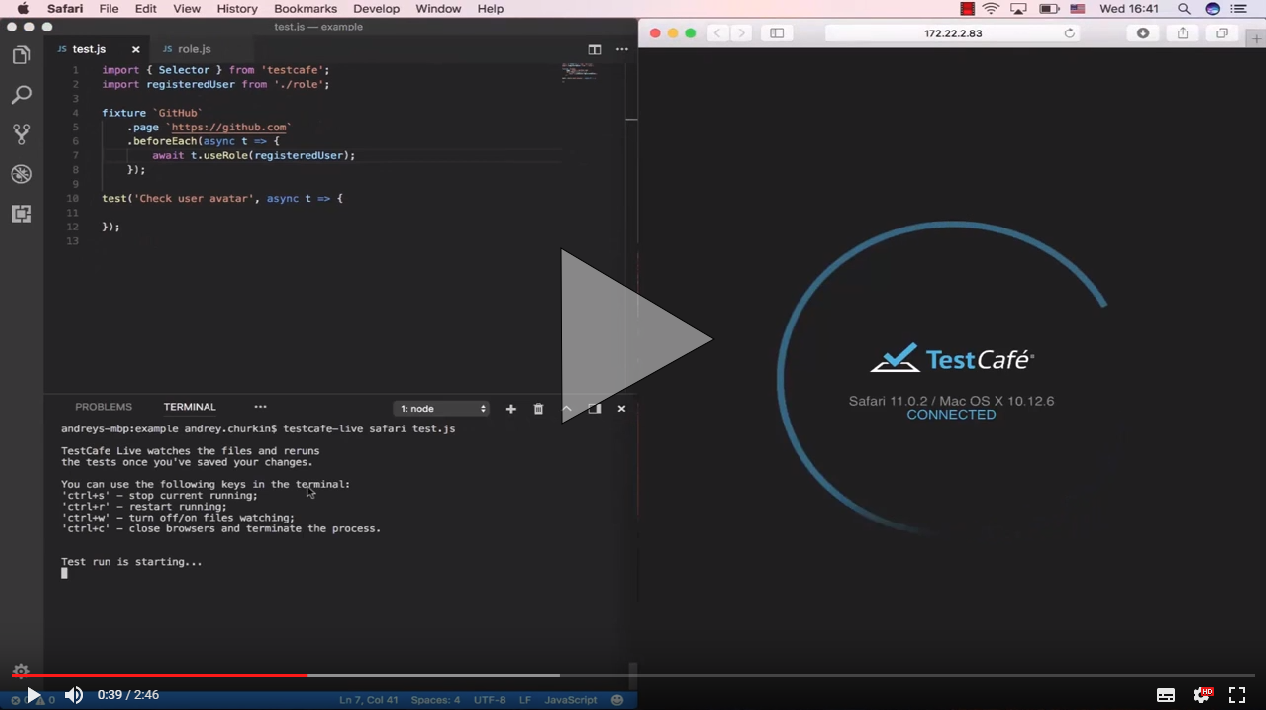Viewport: 1266px width, 710px height.
Task: Toggle video captions on
Action: pyautogui.click(x=1165, y=694)
